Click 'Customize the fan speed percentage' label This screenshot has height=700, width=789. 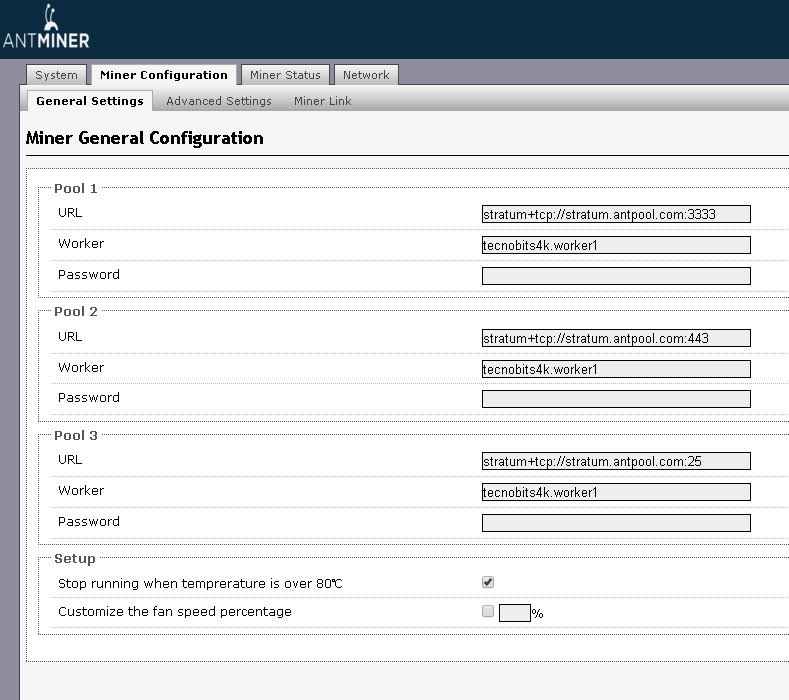pyautogui.click(x=175, y=611)
